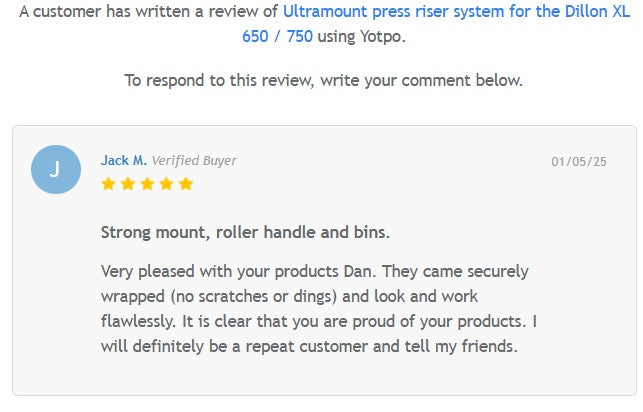The width and height of the screenshot is (643, 412).
Task: Click the "using Yotpo" text
Action: coord(362,36)
